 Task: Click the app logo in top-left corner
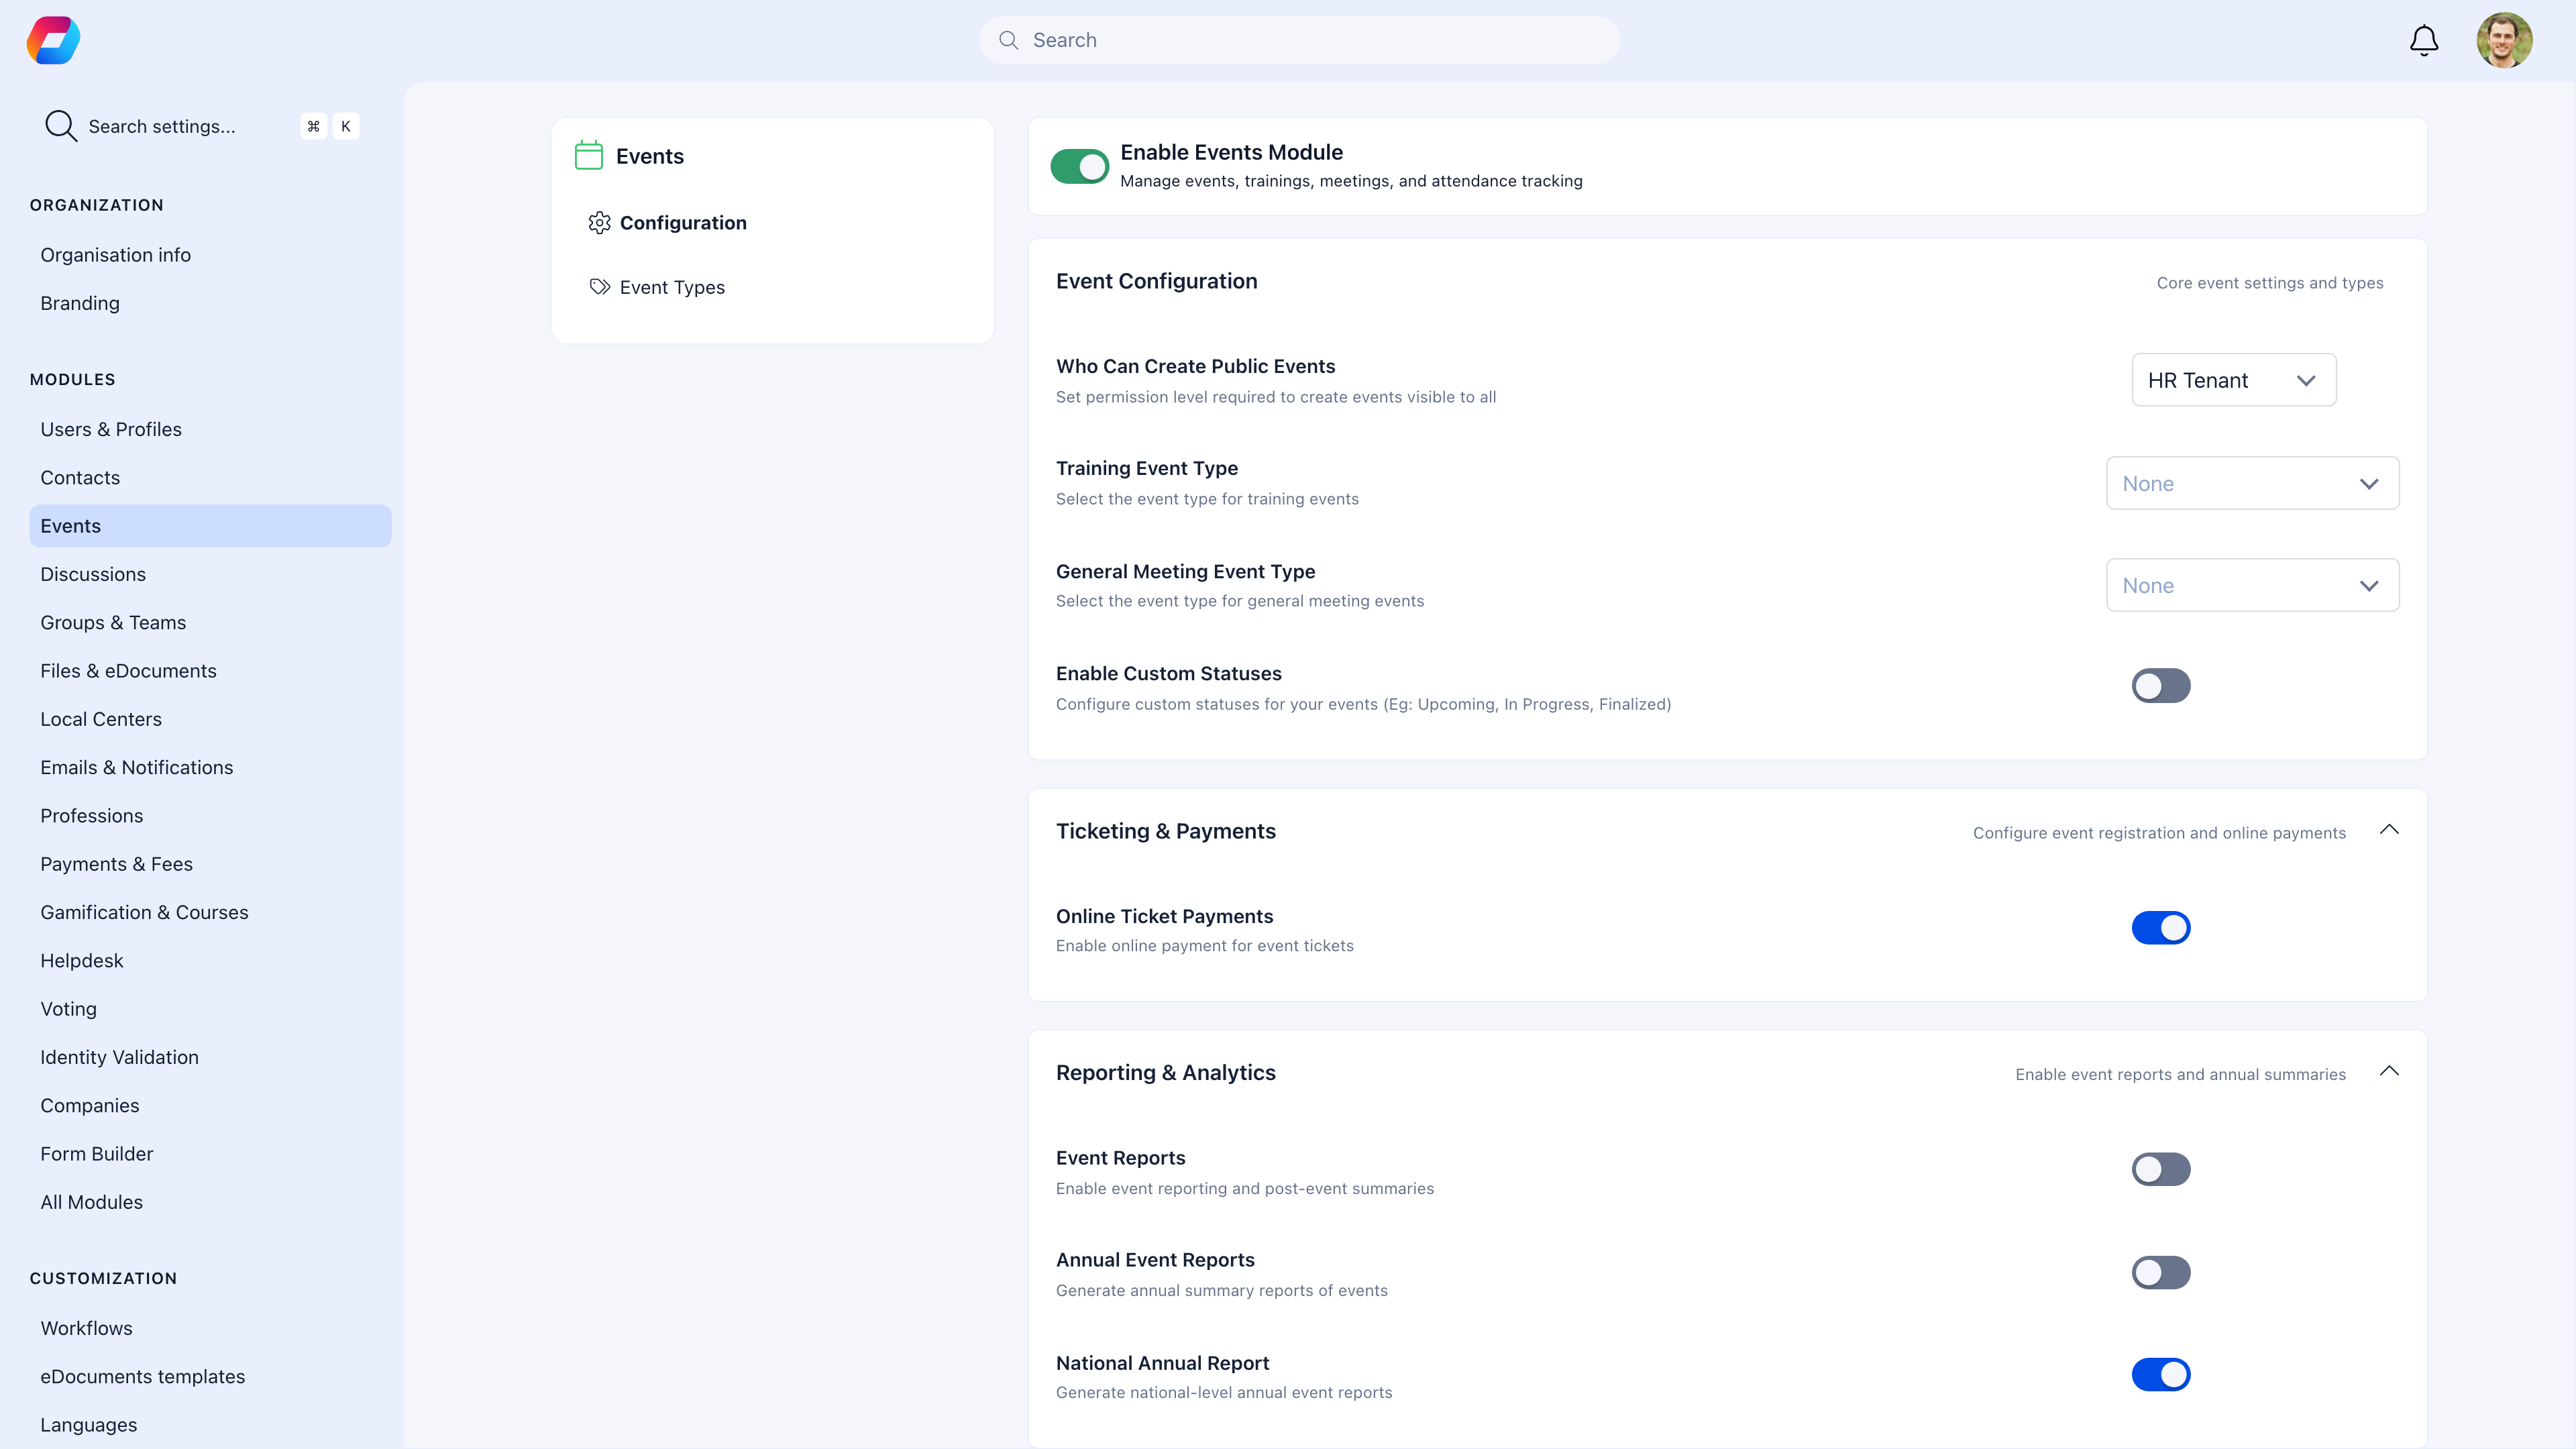[x=52, y=40]
